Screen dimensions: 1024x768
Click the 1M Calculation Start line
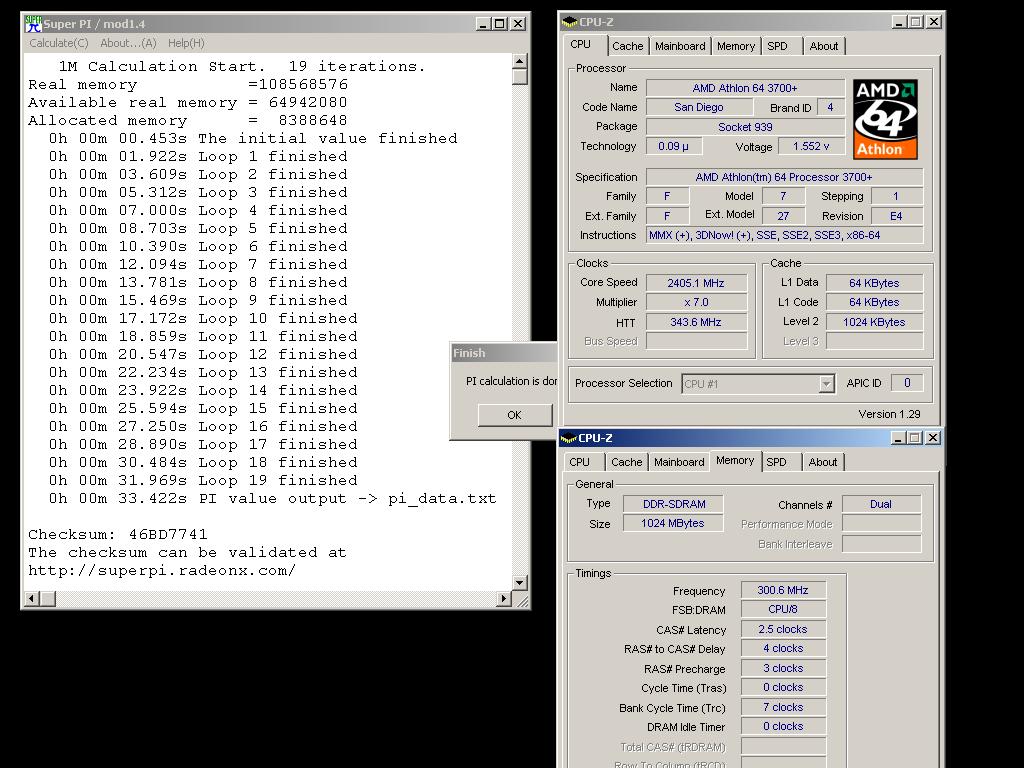[x=242, y=67]
